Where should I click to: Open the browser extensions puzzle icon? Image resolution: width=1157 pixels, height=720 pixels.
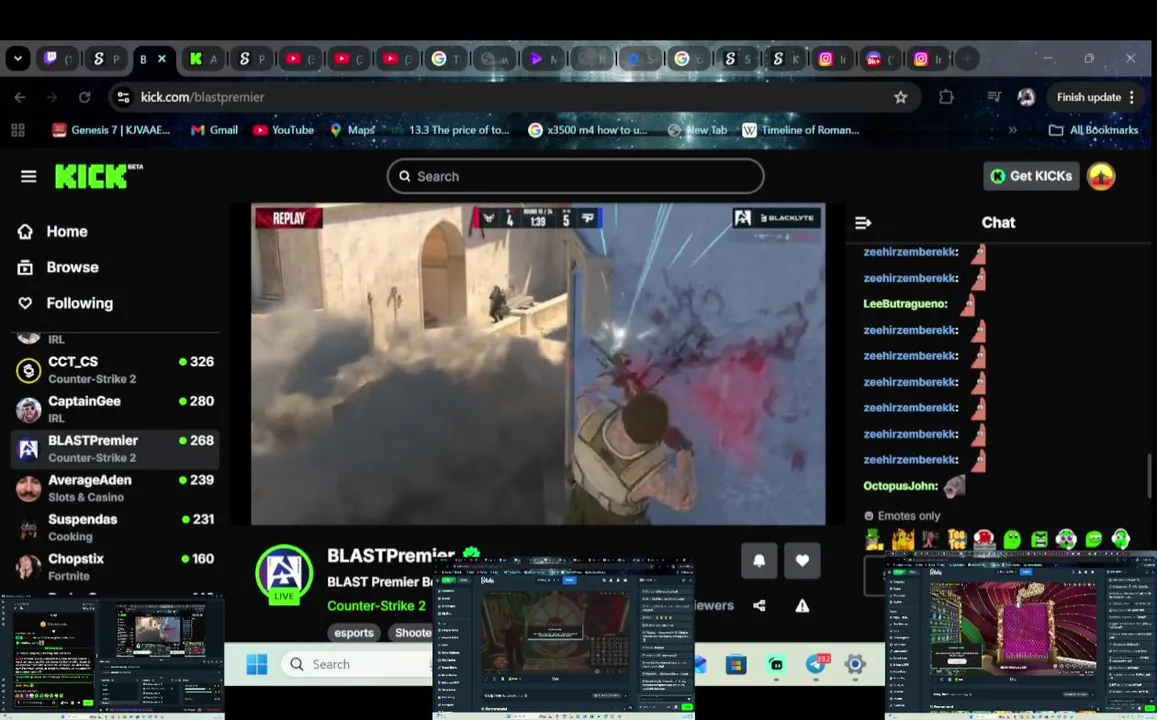[946, 97]
